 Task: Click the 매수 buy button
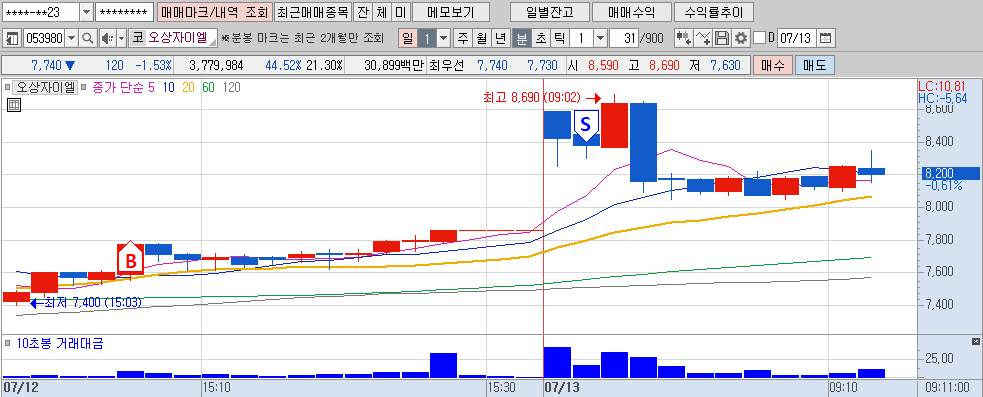[772, 65]
